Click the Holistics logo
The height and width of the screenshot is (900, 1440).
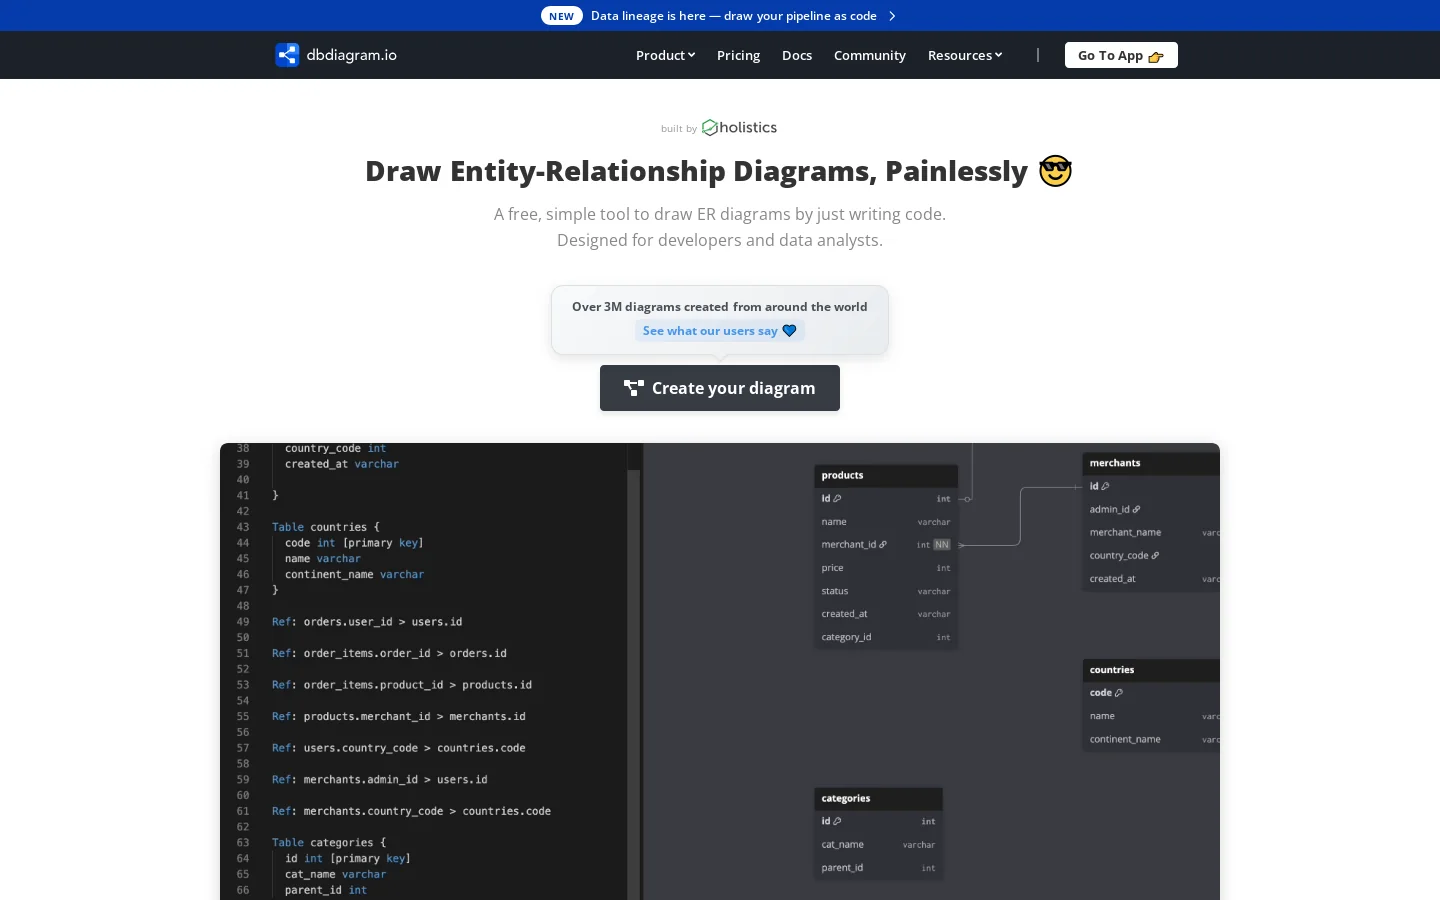click(739, 128)
